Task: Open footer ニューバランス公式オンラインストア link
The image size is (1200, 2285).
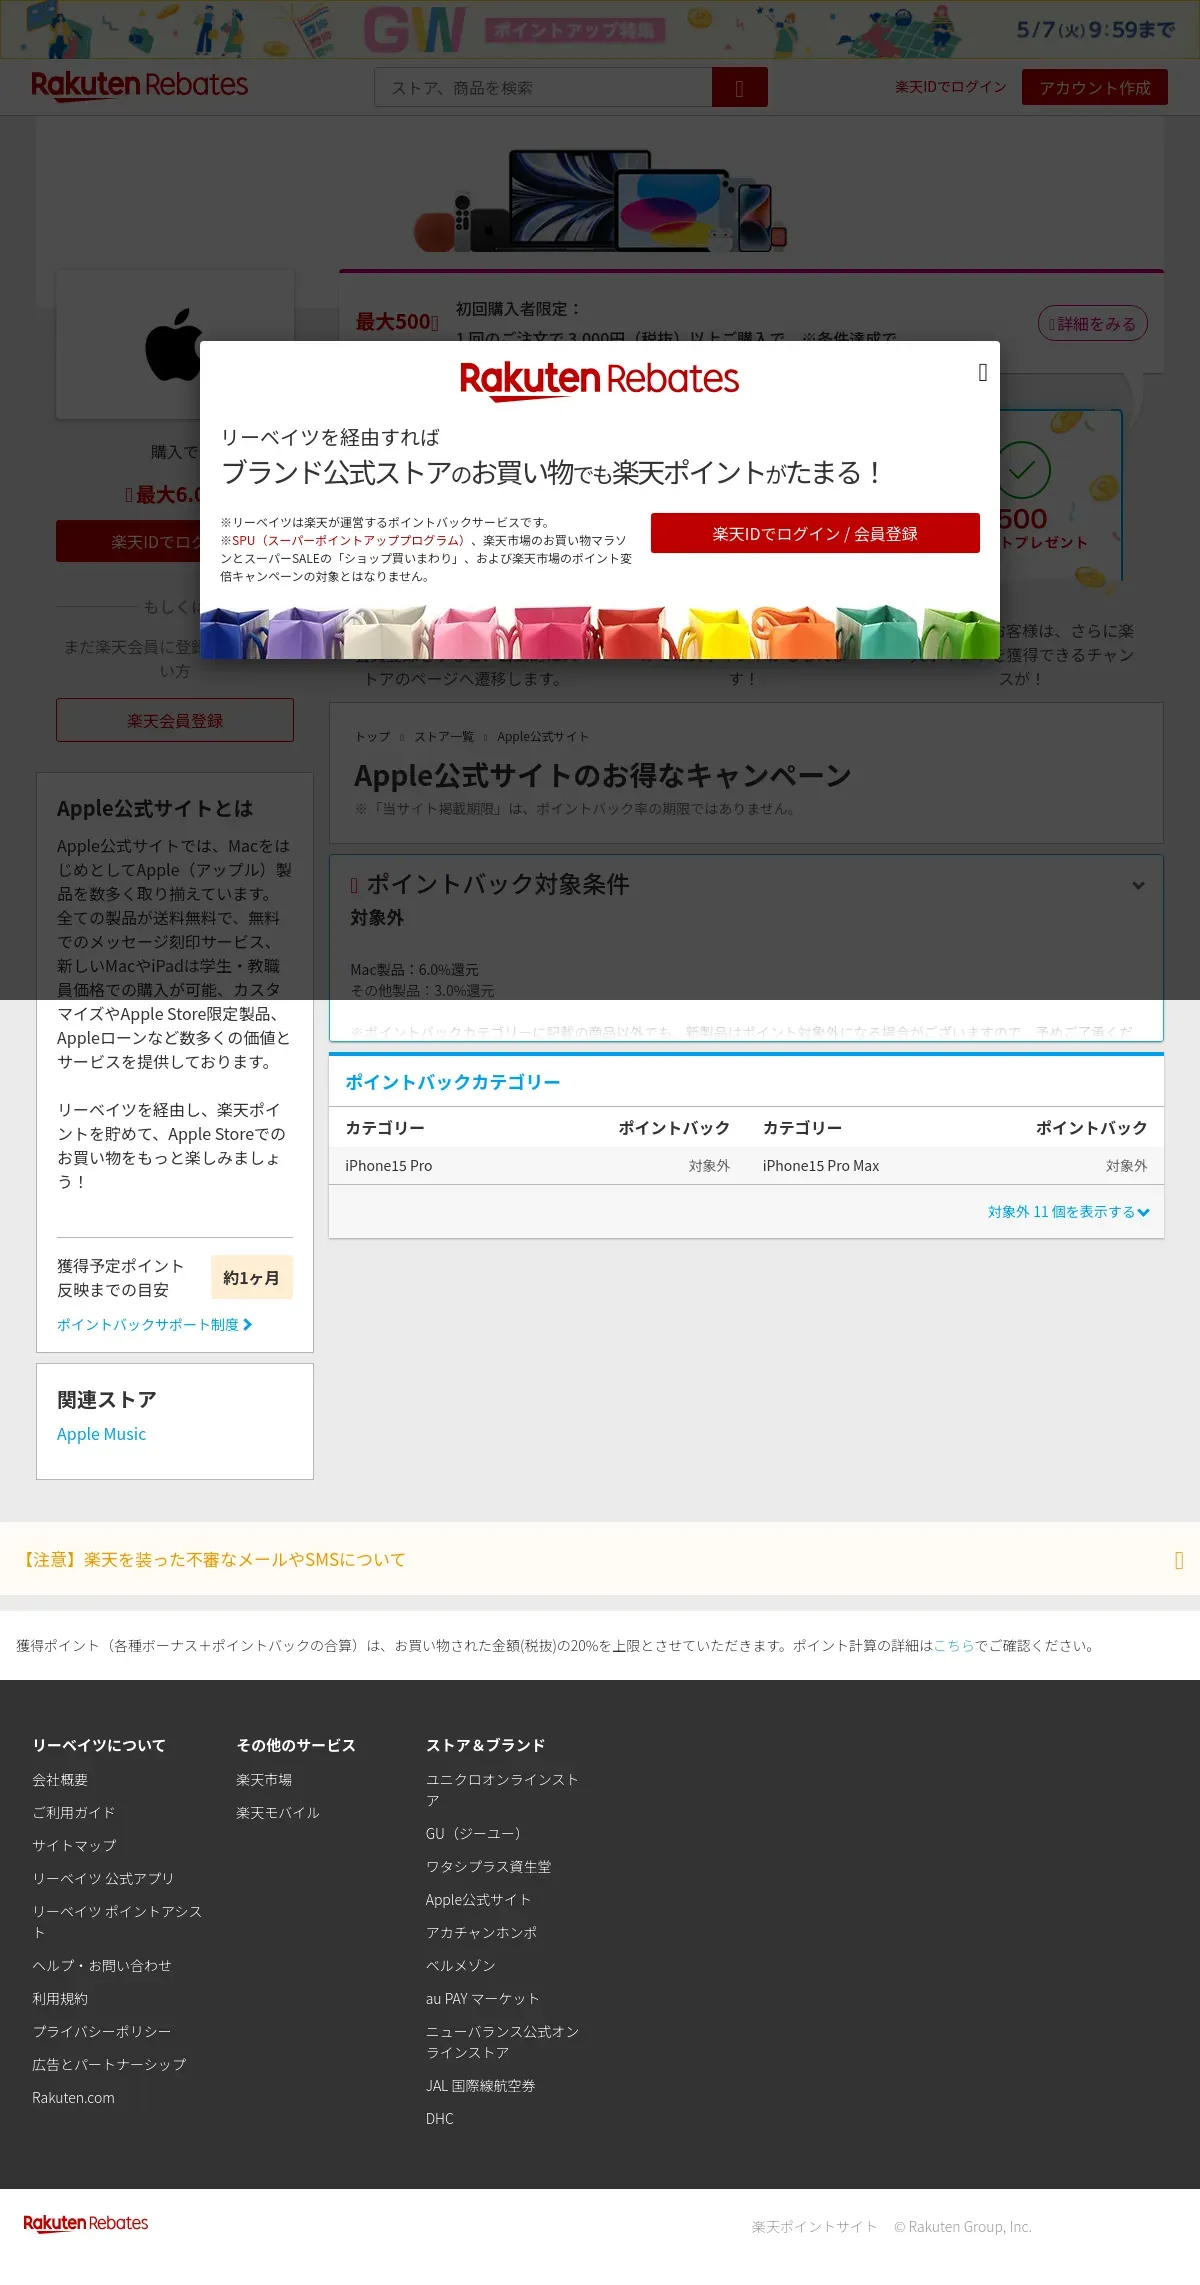Action: point(502,2042)
